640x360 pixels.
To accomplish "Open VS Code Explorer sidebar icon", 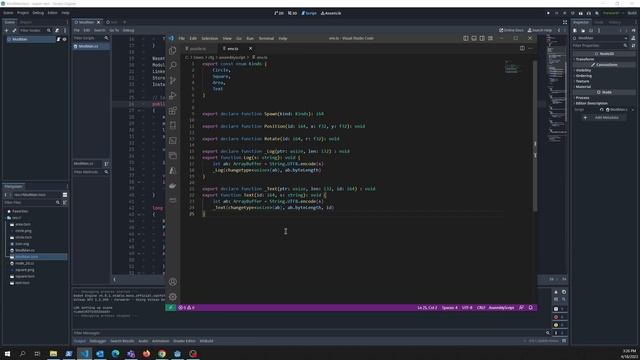I will pos(173,50).
